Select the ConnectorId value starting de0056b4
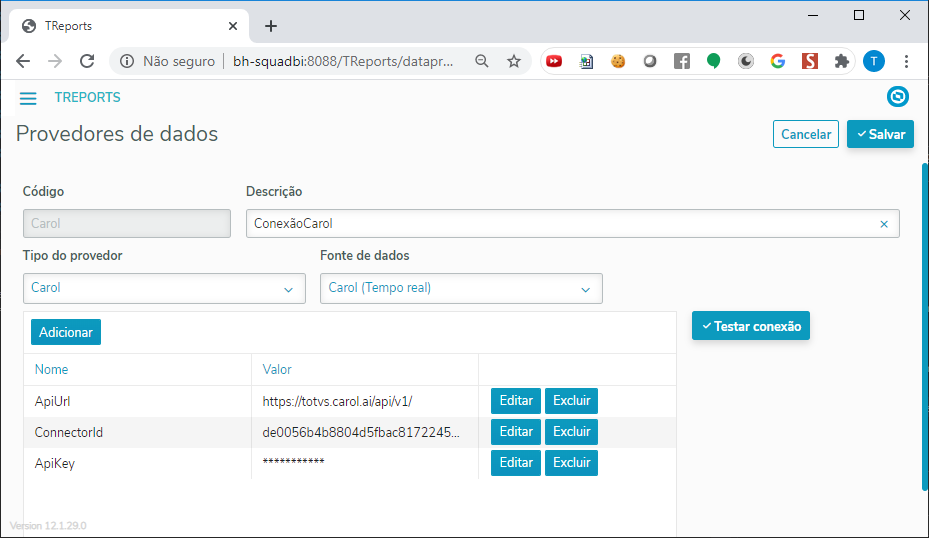This screenshot has height=538, width=929. (364, 432)
